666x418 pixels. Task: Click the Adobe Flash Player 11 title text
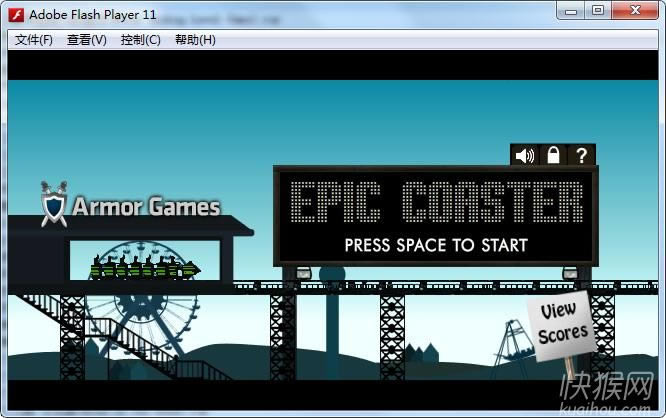(93, 14)
